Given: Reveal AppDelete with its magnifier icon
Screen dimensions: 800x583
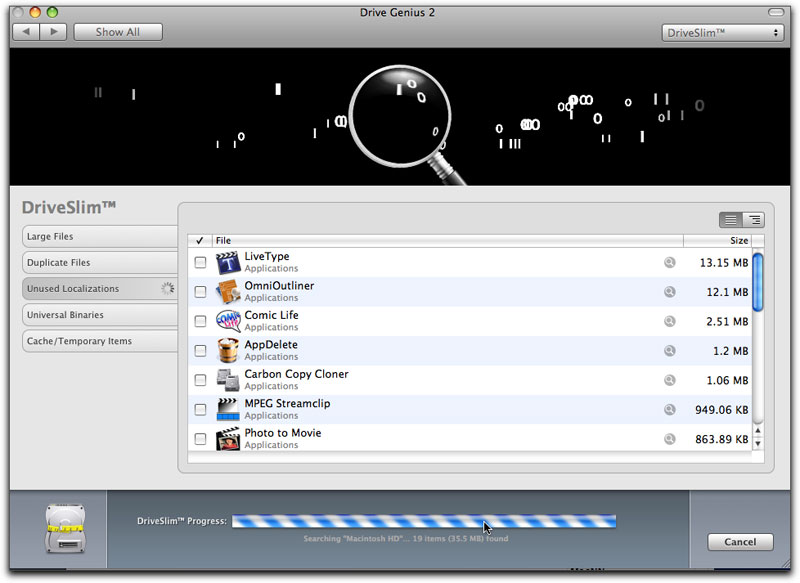Looking at the screenshot, I should (669, 351).
